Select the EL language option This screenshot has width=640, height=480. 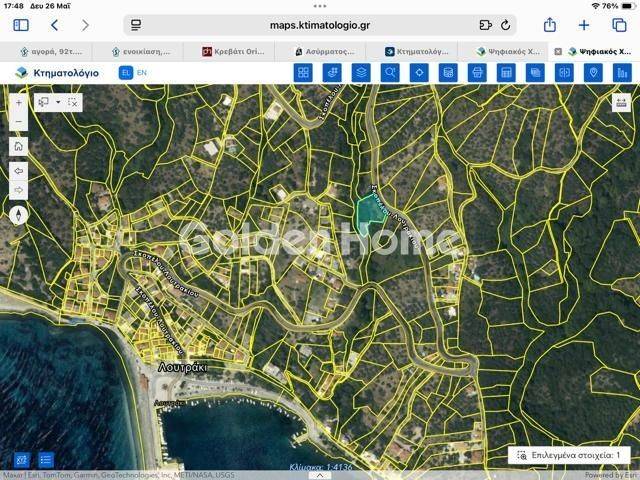[x=125, y=72]
